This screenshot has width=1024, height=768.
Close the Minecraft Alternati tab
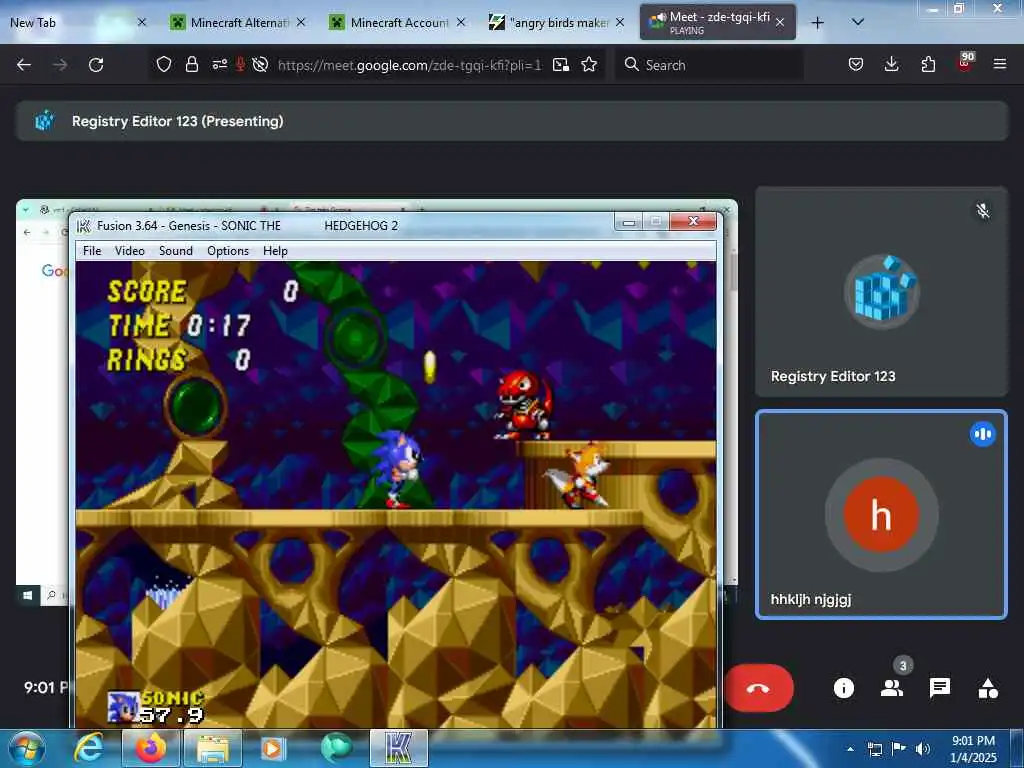coord(300,22)
